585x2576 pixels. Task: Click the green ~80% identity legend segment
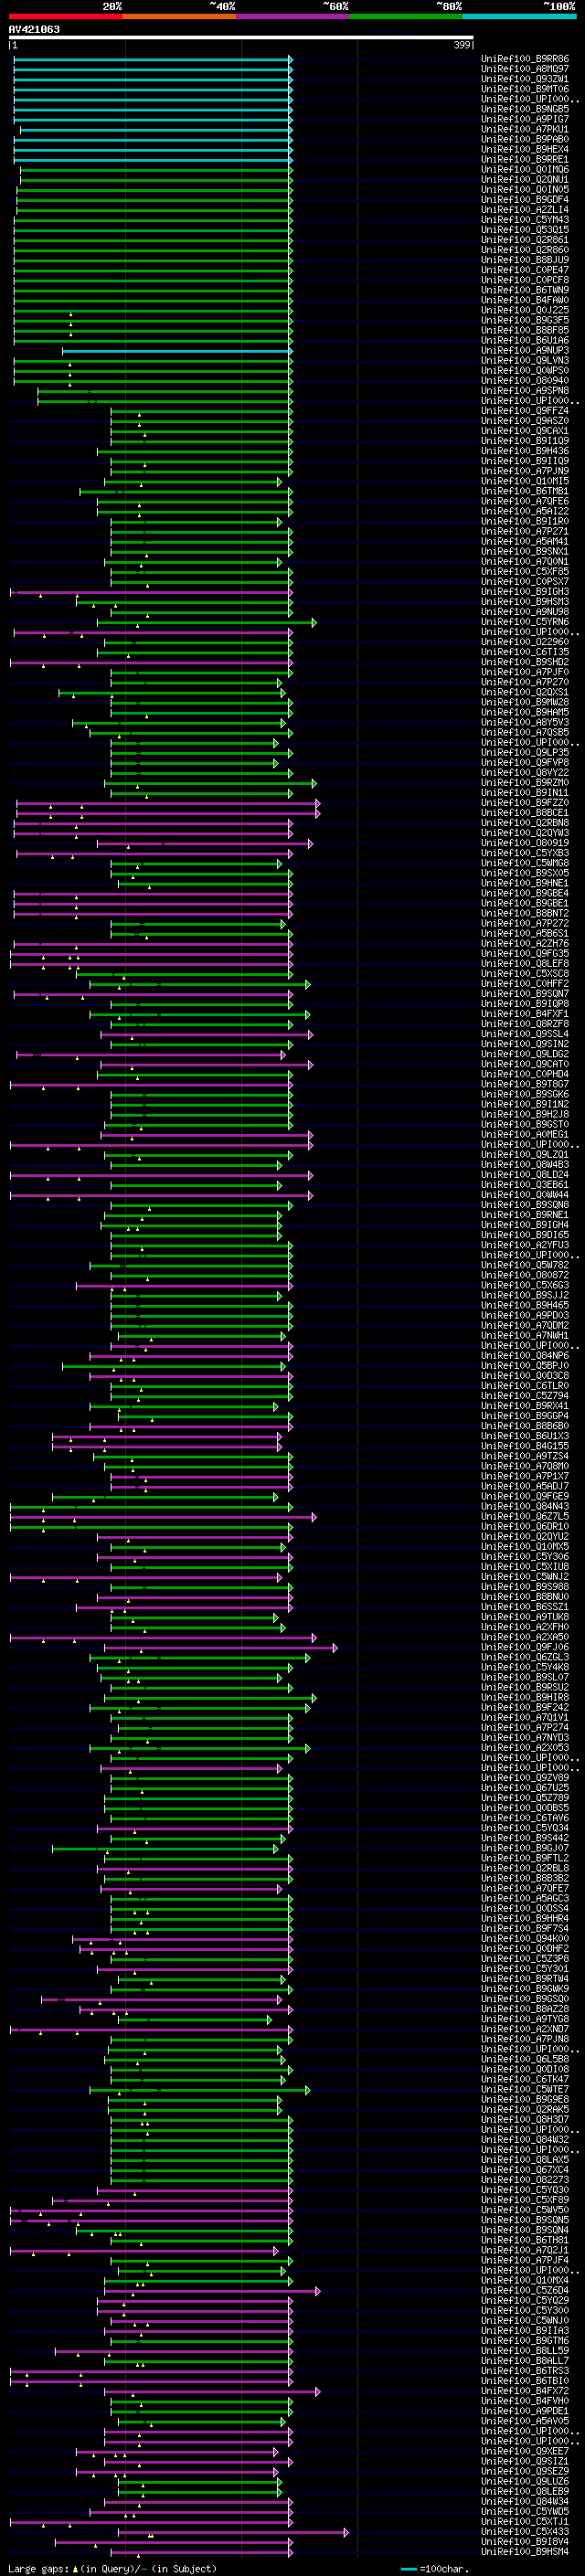click(x=406, y=16)
